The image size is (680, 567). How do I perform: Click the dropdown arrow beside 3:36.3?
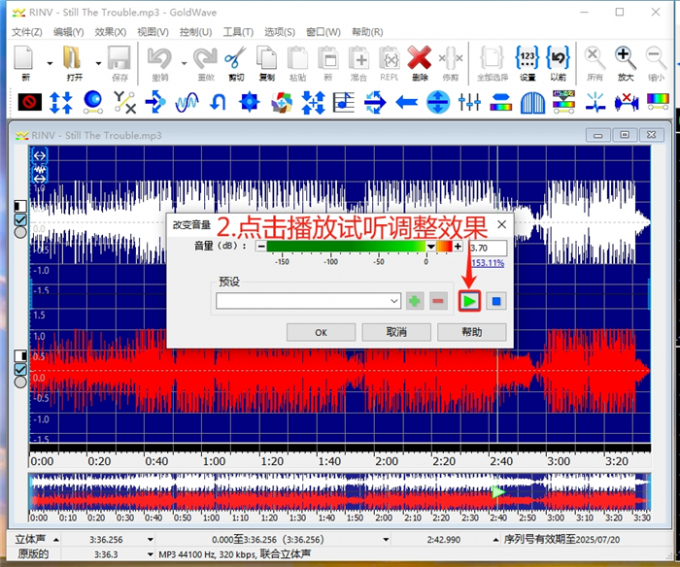(x=150, y=554)
